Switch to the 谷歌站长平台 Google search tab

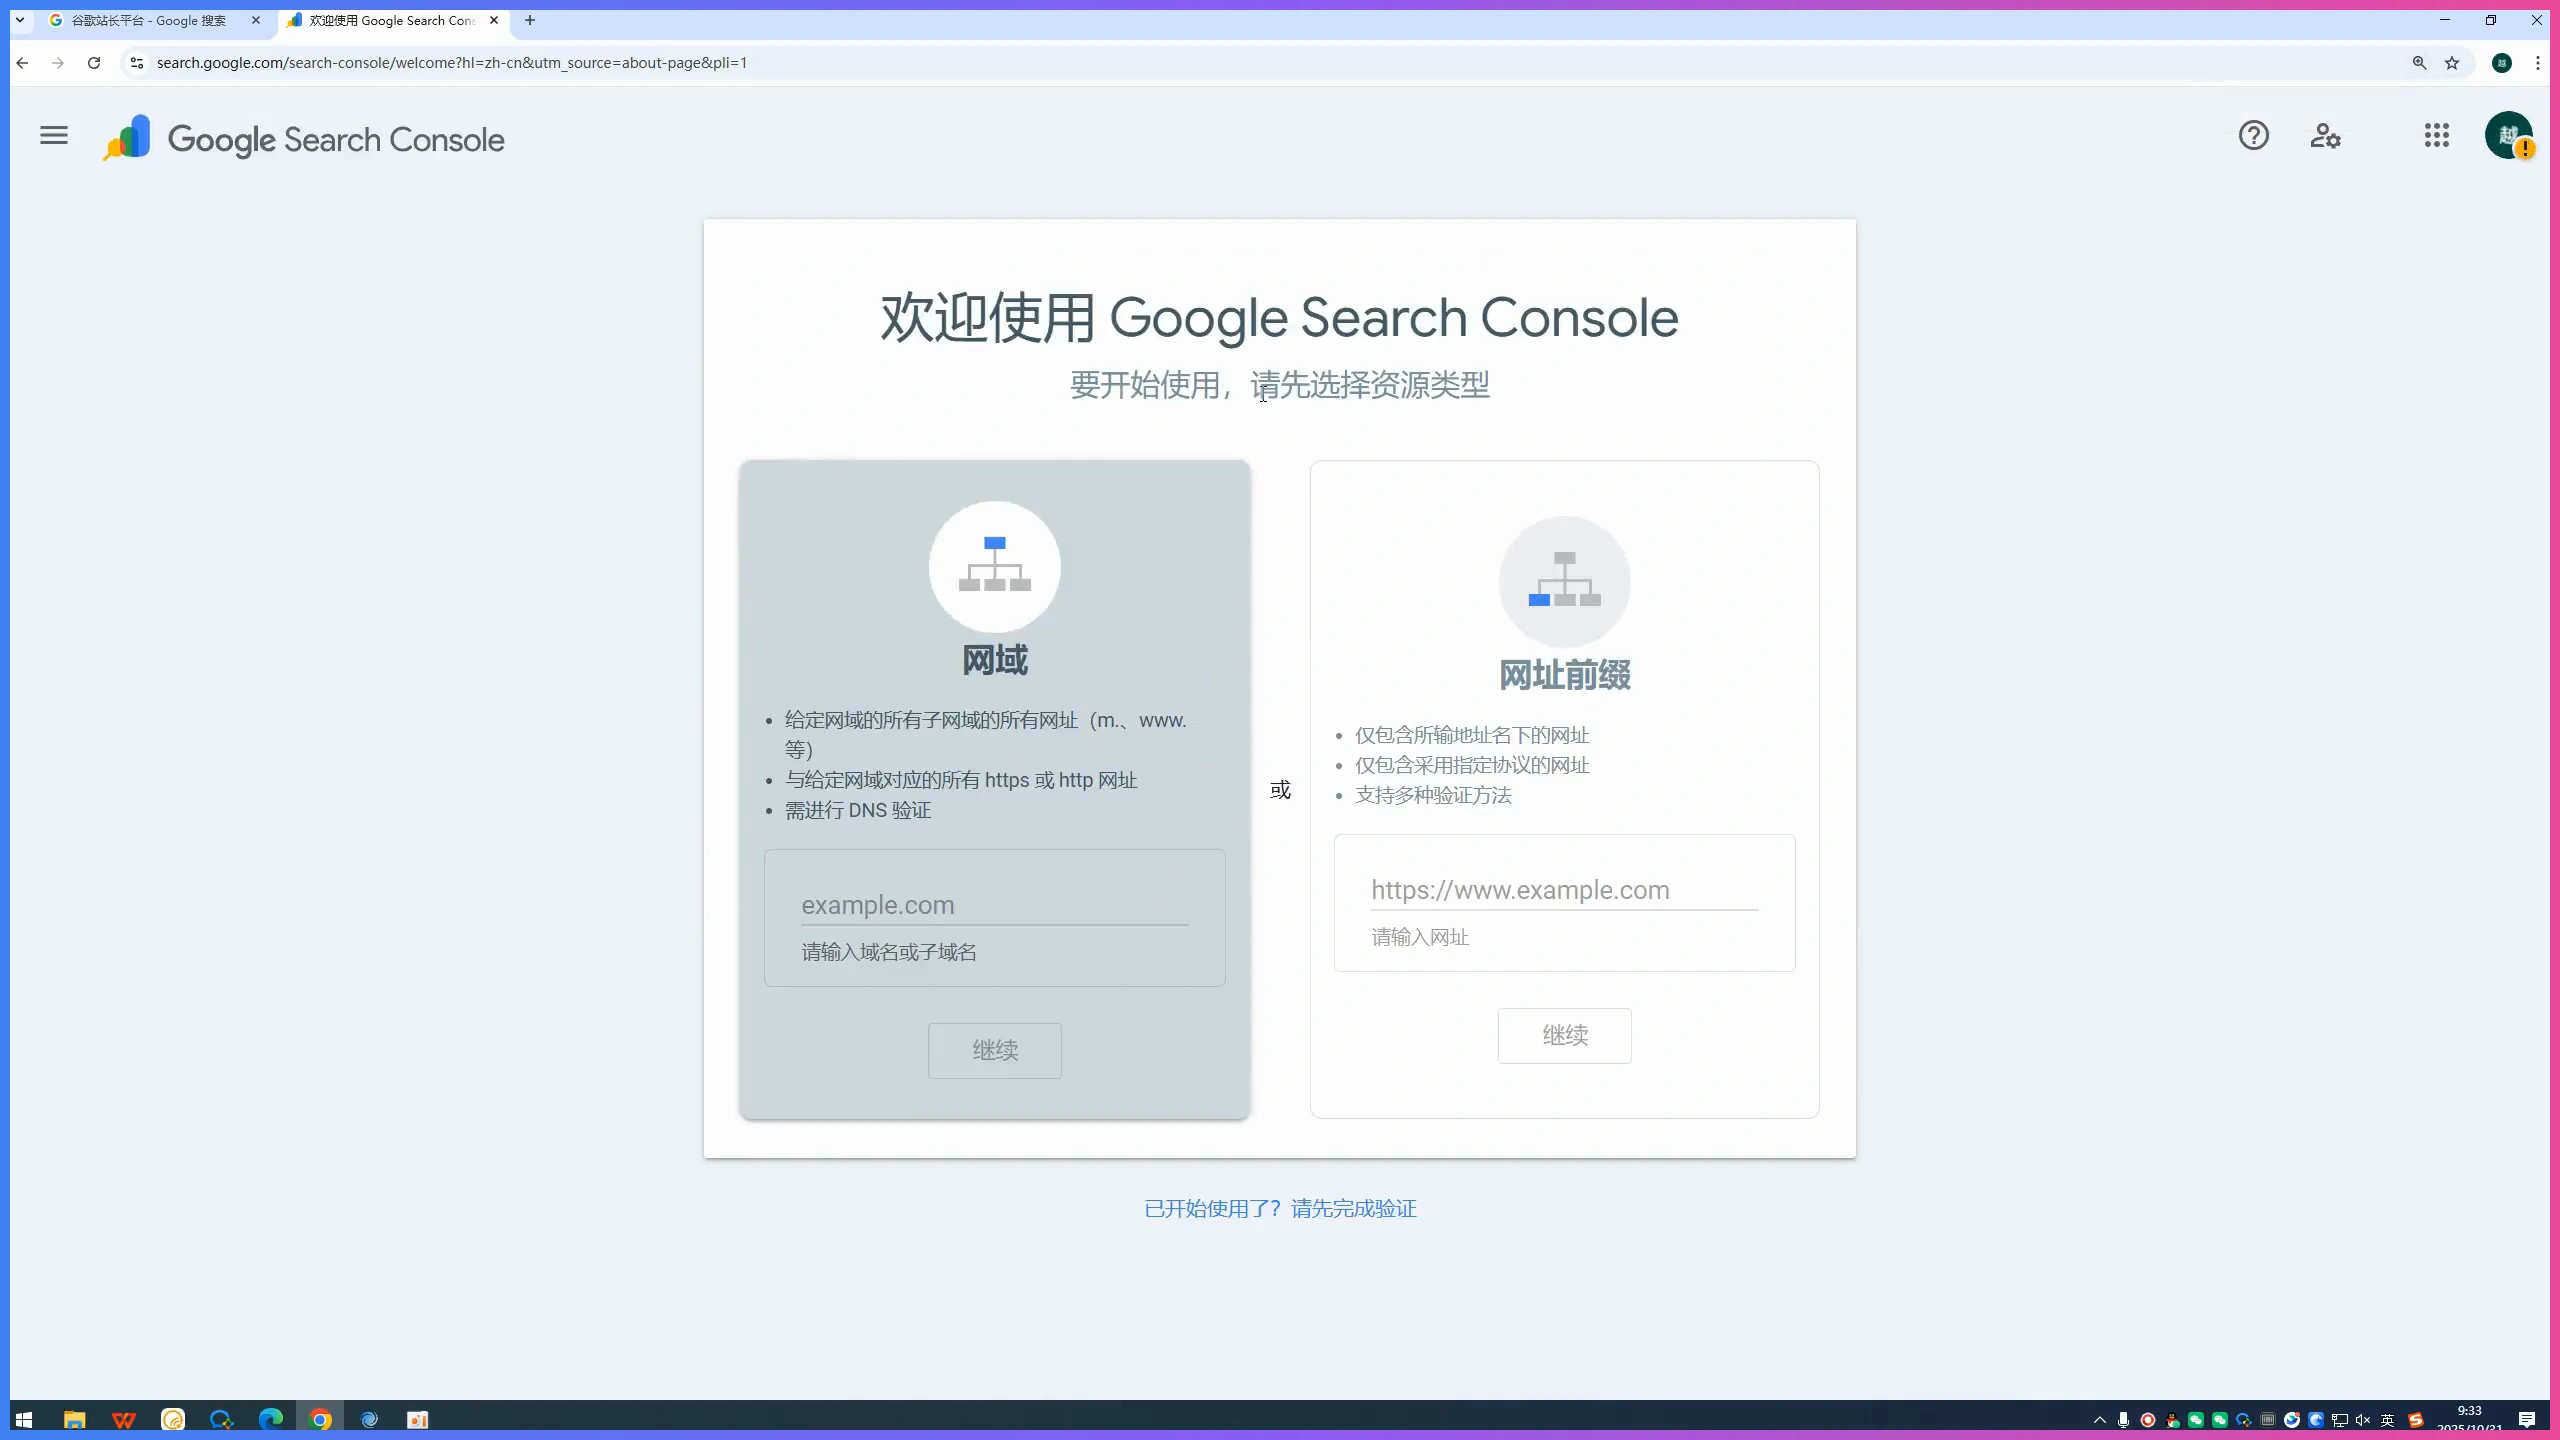coord(148,20)
